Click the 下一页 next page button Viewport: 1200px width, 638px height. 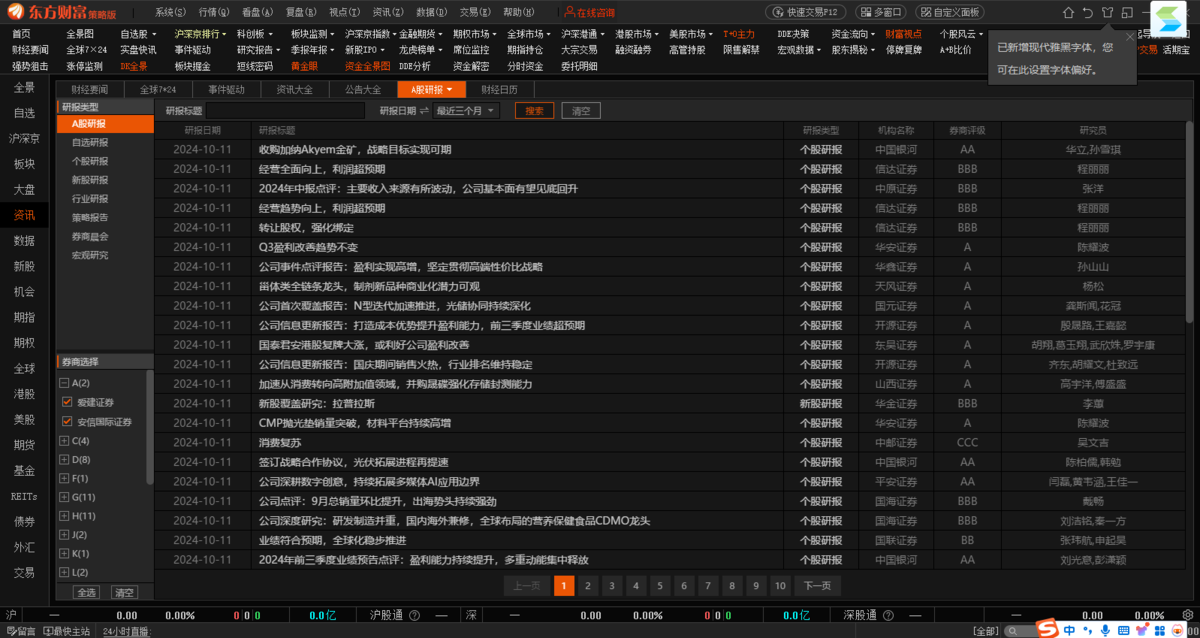[x=817, y=586]
